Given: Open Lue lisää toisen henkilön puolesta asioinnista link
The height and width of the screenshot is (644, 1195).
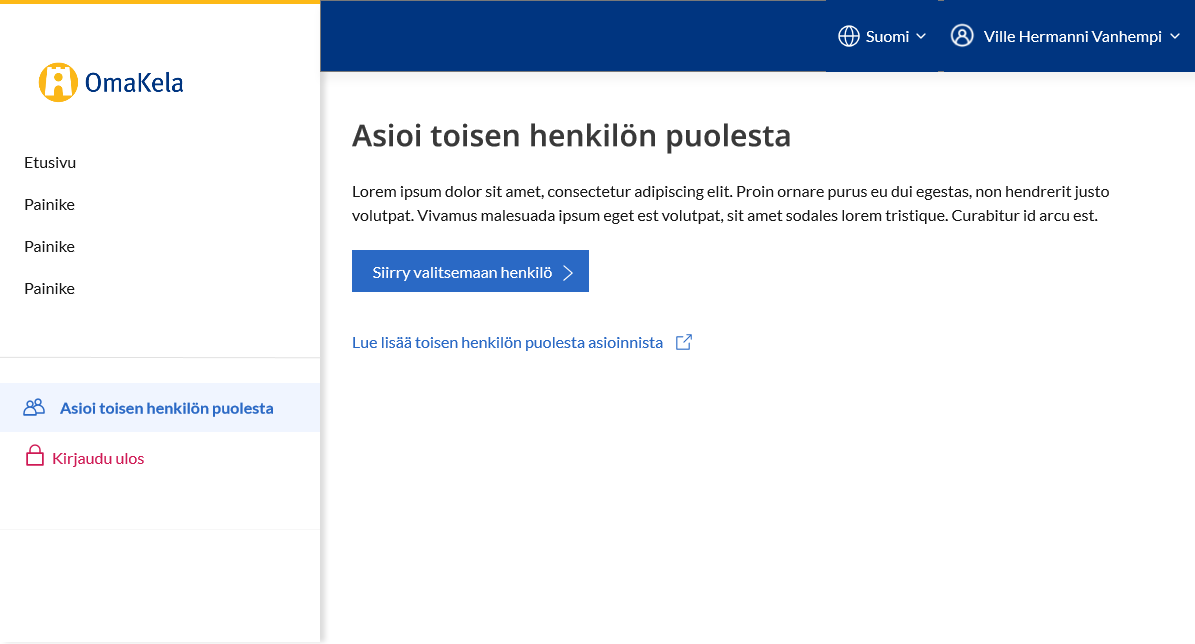Looking at the screenshot, I should (507, 343).
